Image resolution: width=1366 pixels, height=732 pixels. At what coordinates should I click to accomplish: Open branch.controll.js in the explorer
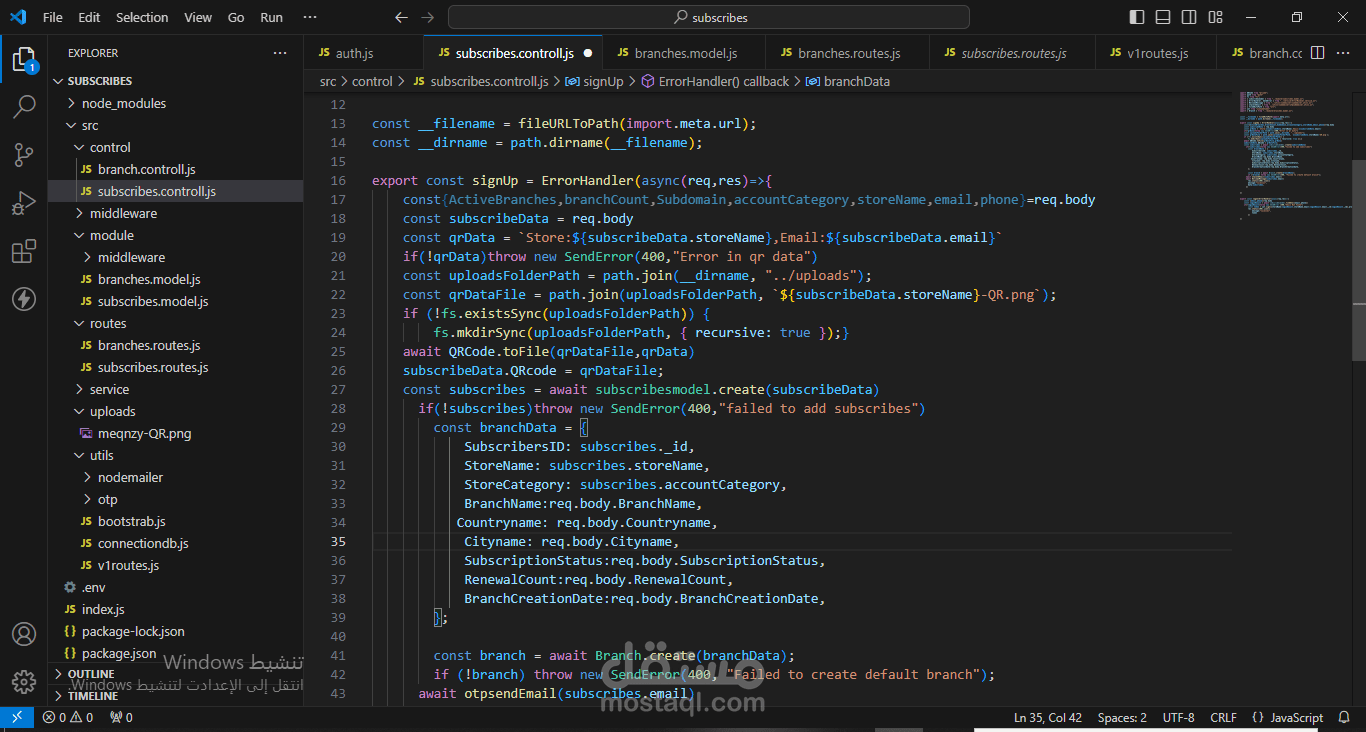175,169
